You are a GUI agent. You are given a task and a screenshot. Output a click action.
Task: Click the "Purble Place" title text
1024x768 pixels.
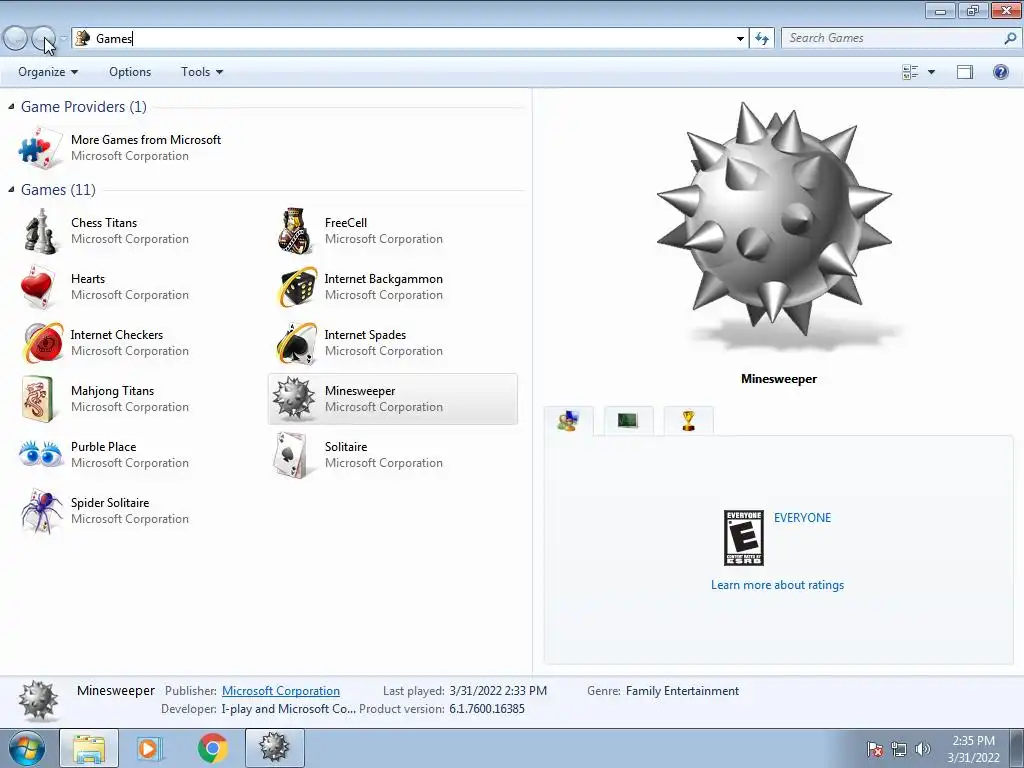(103, 446)
